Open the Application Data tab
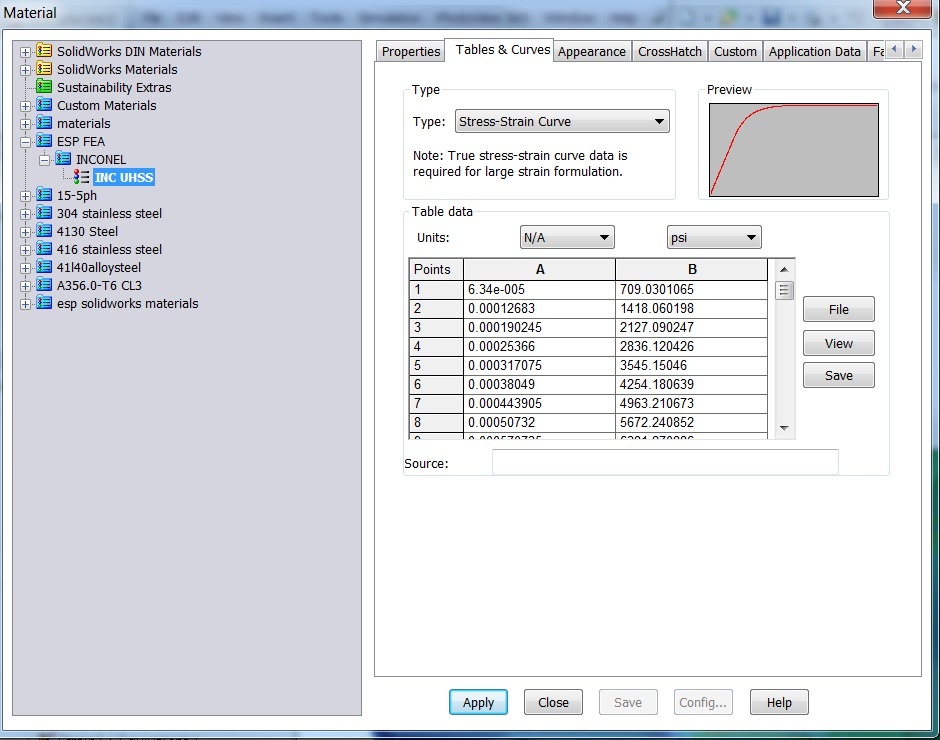Screen dimensions: 940x740 tap(814, 52)
